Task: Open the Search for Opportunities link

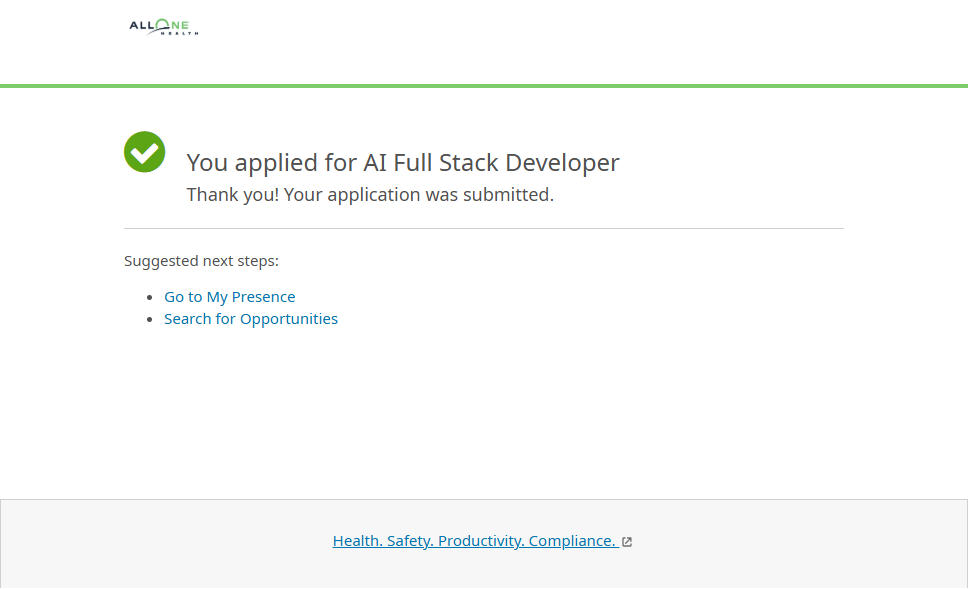Action: [x=250, y=319]
